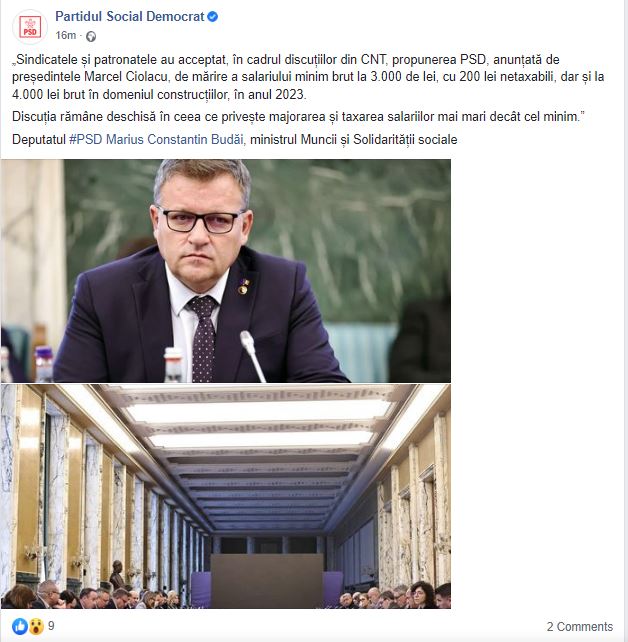Viewport: 628px width, 642px height.
Task: Open photo of marble conference hall
Action: tap(226, 496)
